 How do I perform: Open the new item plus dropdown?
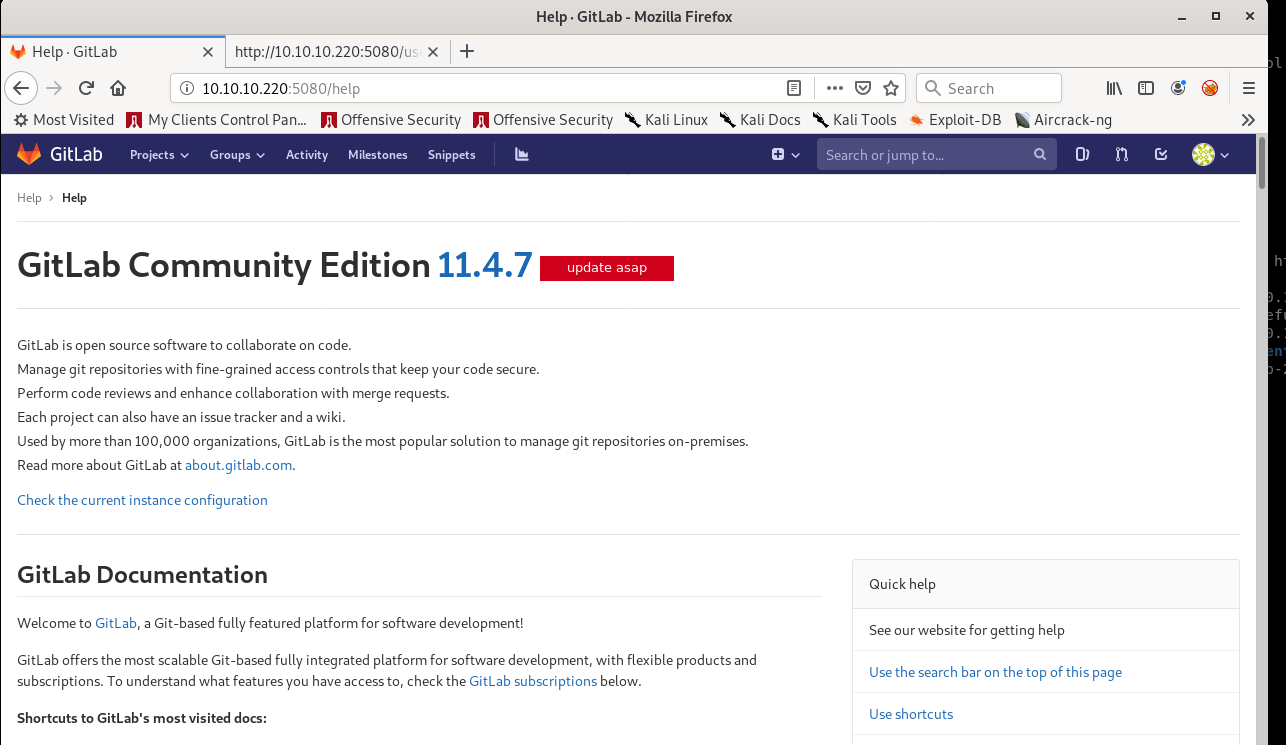pyautogui.click(x=786, y=155)
